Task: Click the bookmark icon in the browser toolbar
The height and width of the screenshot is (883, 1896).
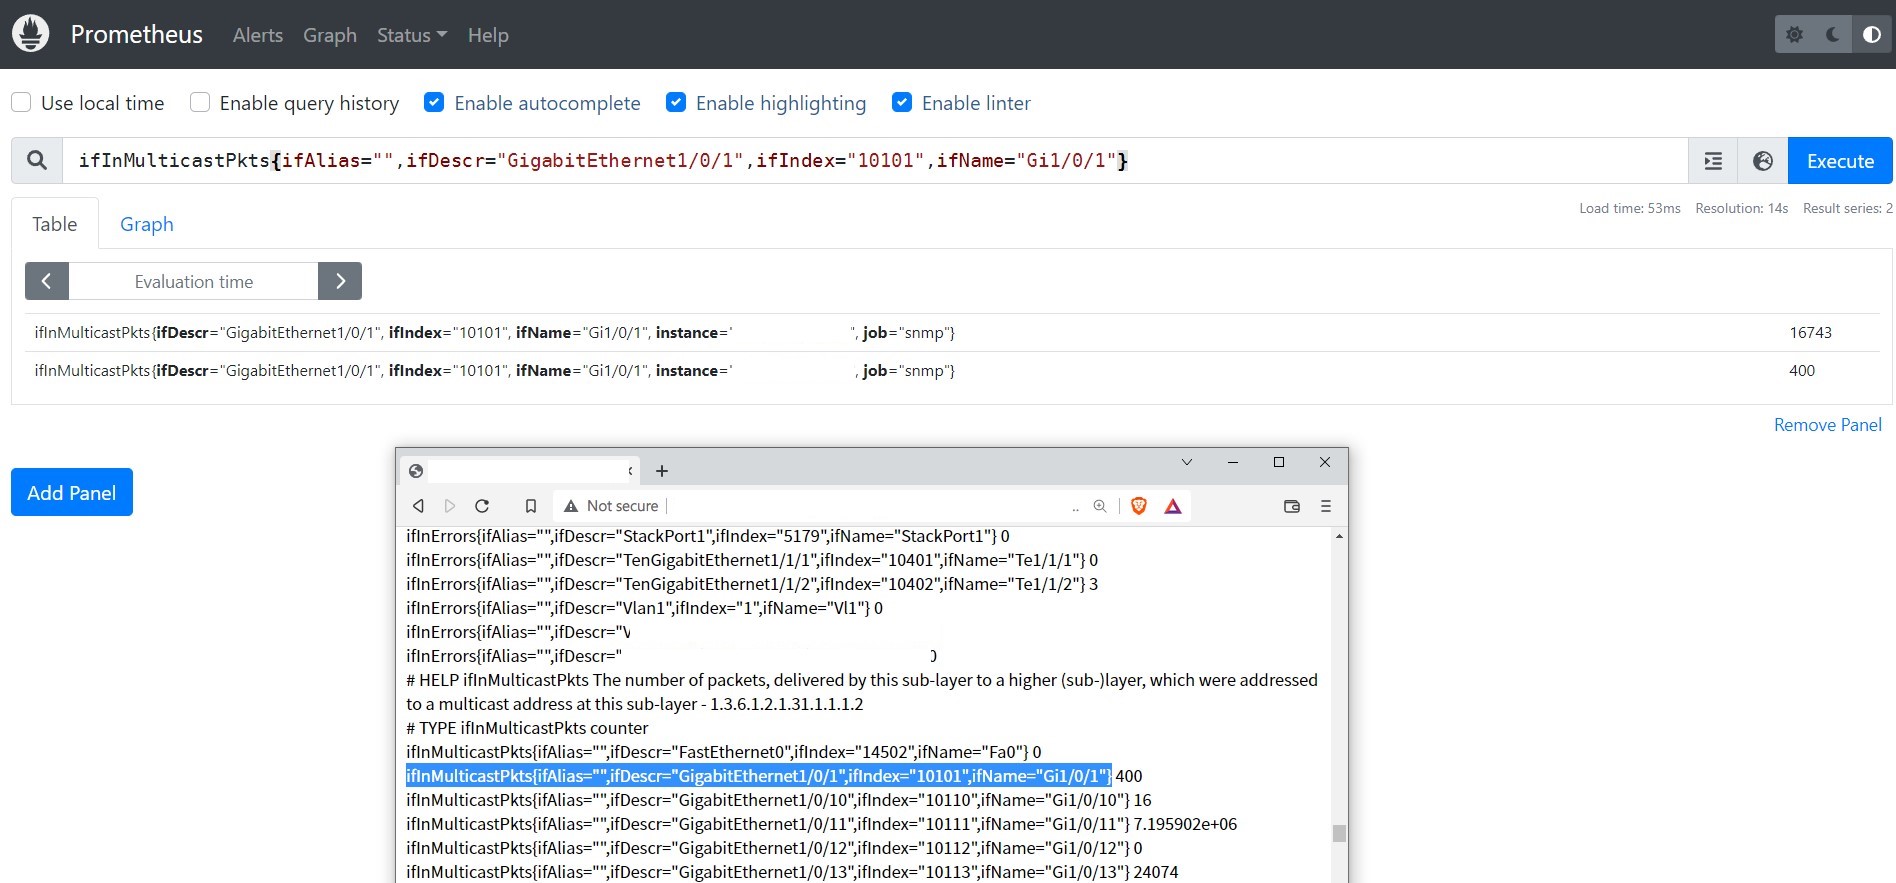Action: coord(531,506)
